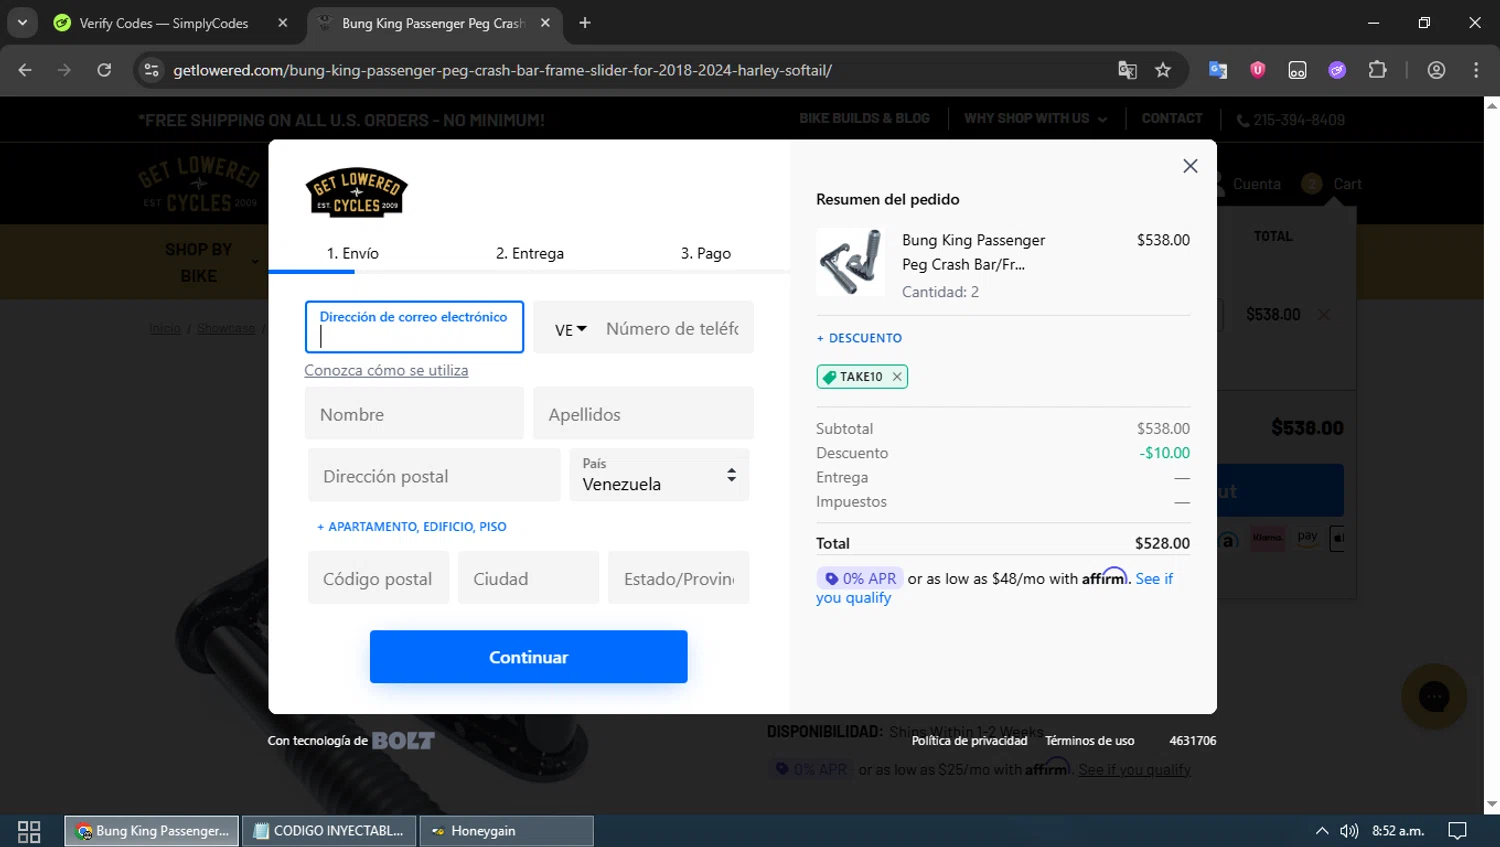Focus the Código postal field
This screenshot has height=847, width=1500.
tap(378, 578)
